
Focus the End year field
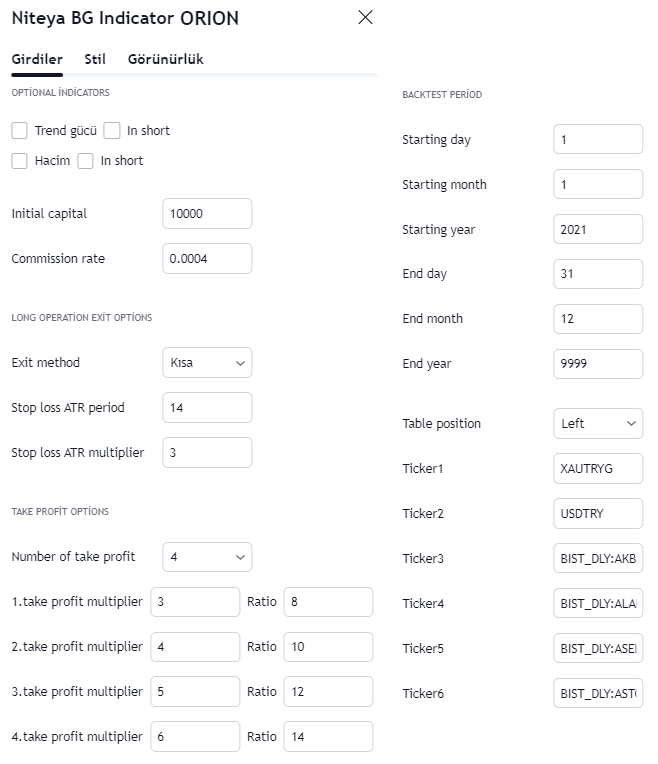(x=598, y=363)
